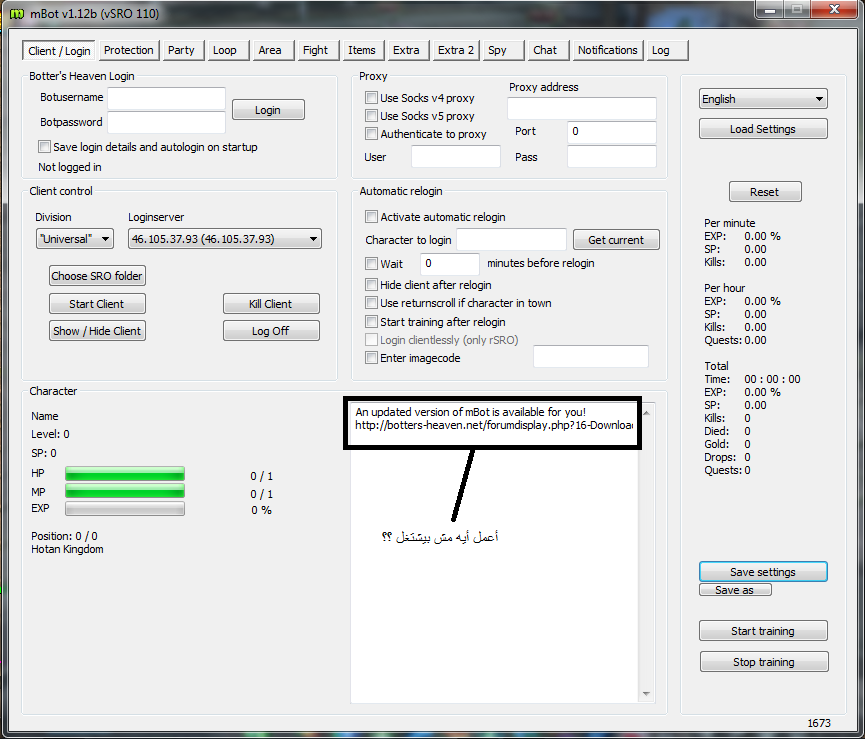
Task: Click the Save as button
Action: [735, 590]
